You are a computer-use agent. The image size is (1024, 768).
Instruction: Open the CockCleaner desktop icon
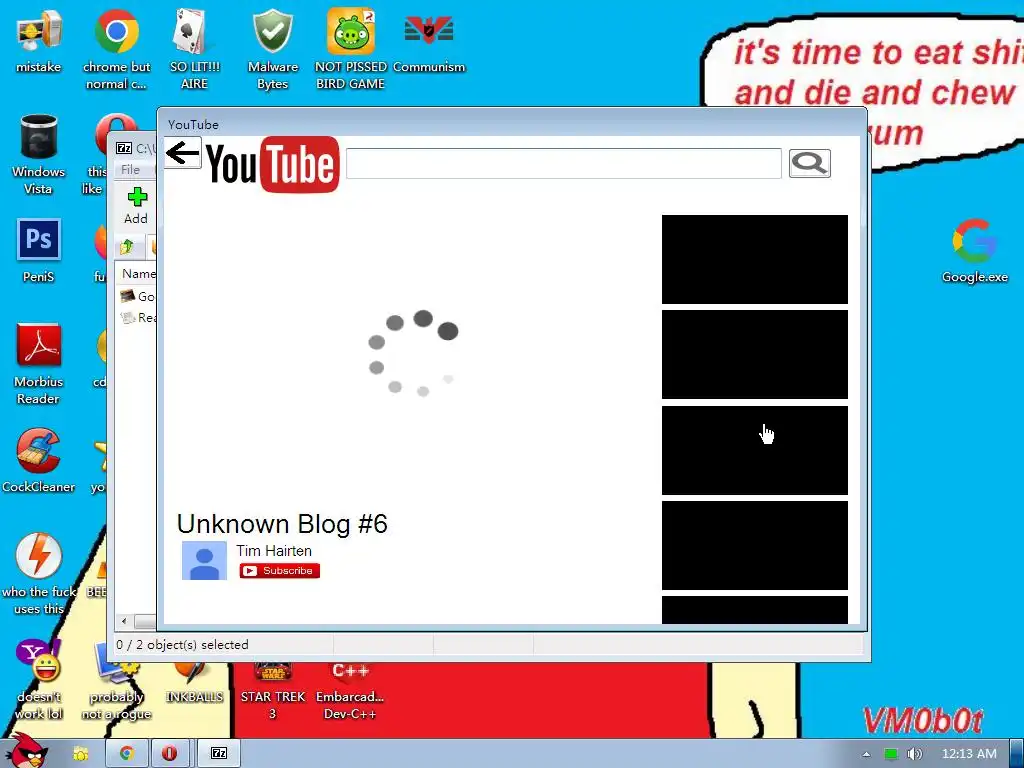pyautogui.click(x=39, y=461)
